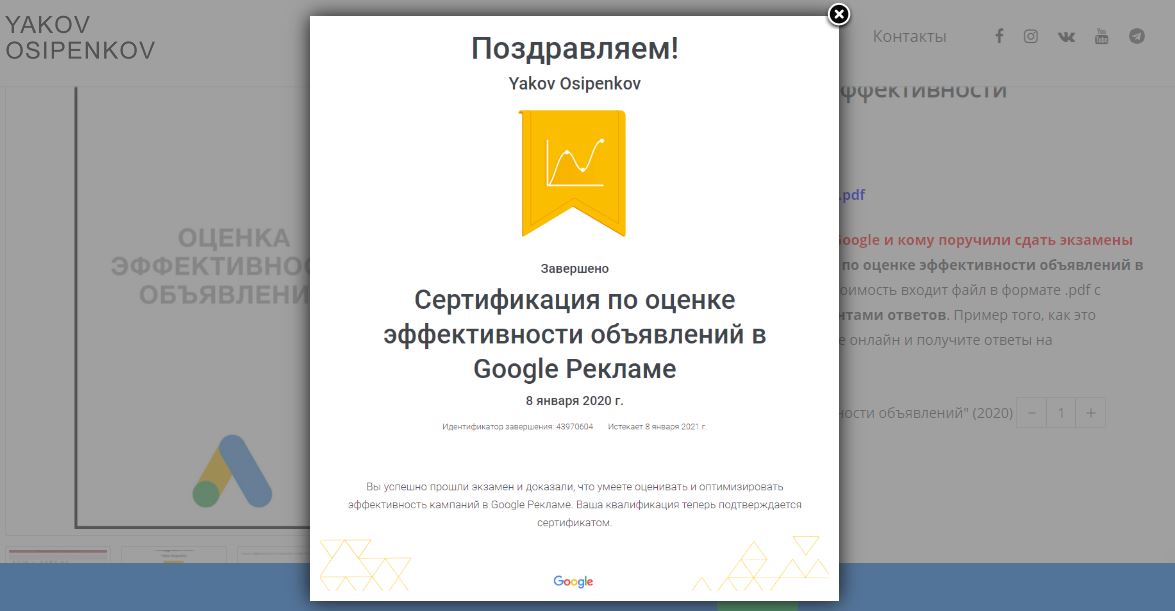
Task: Increase quantity using the plus stepper
Action: pyautogui.click(x=1090, y=412)
